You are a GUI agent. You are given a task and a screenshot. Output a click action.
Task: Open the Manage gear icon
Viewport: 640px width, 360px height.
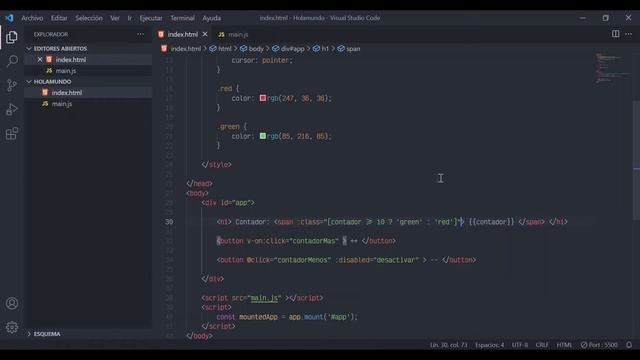tap(12, 327)
